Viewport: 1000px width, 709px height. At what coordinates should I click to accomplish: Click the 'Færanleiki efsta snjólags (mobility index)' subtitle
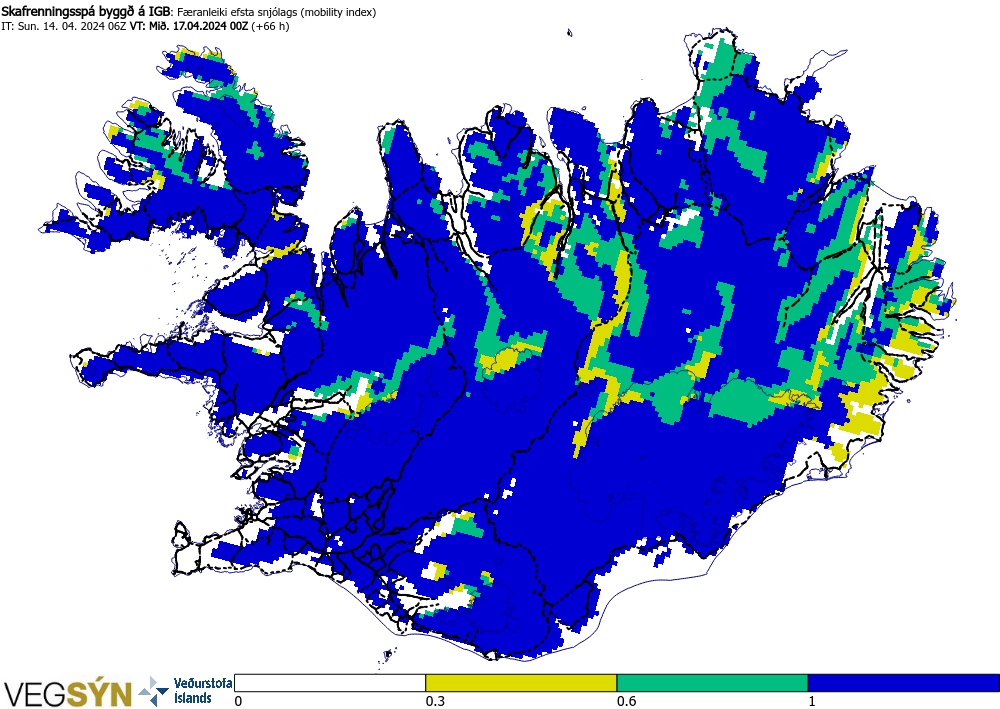pyautogui.click(x=276, y=12)
